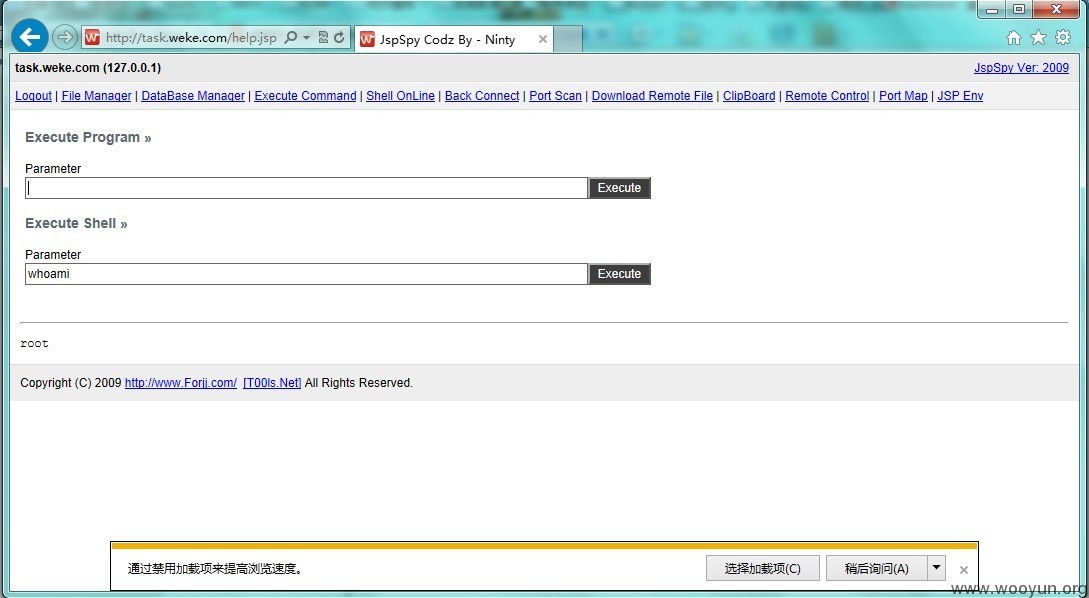This screenshot has height=598, width=1089.
Task: Click the search magnifier in address bar
Action: click(x=291, y=38)
